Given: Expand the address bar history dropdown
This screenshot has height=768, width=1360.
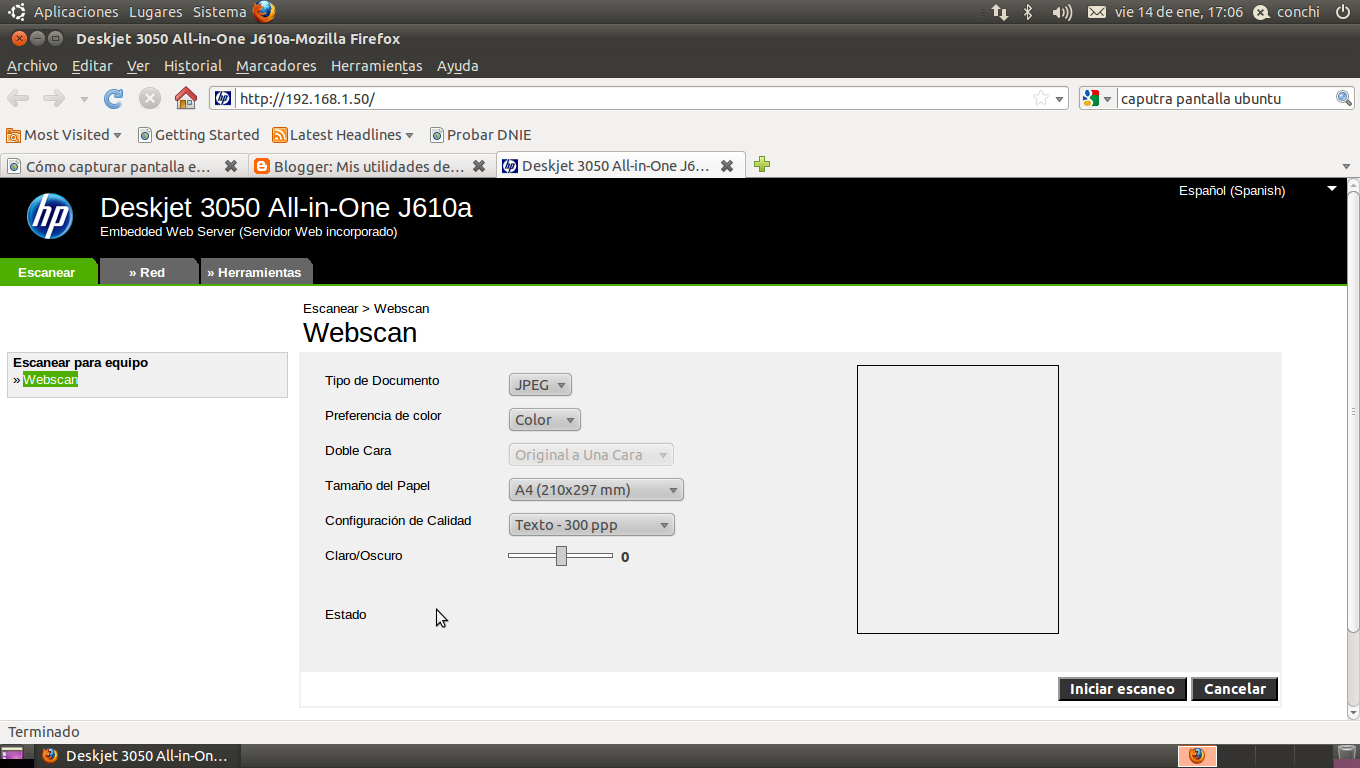Looking at the screenshot, I should [x=1060, y=99].
